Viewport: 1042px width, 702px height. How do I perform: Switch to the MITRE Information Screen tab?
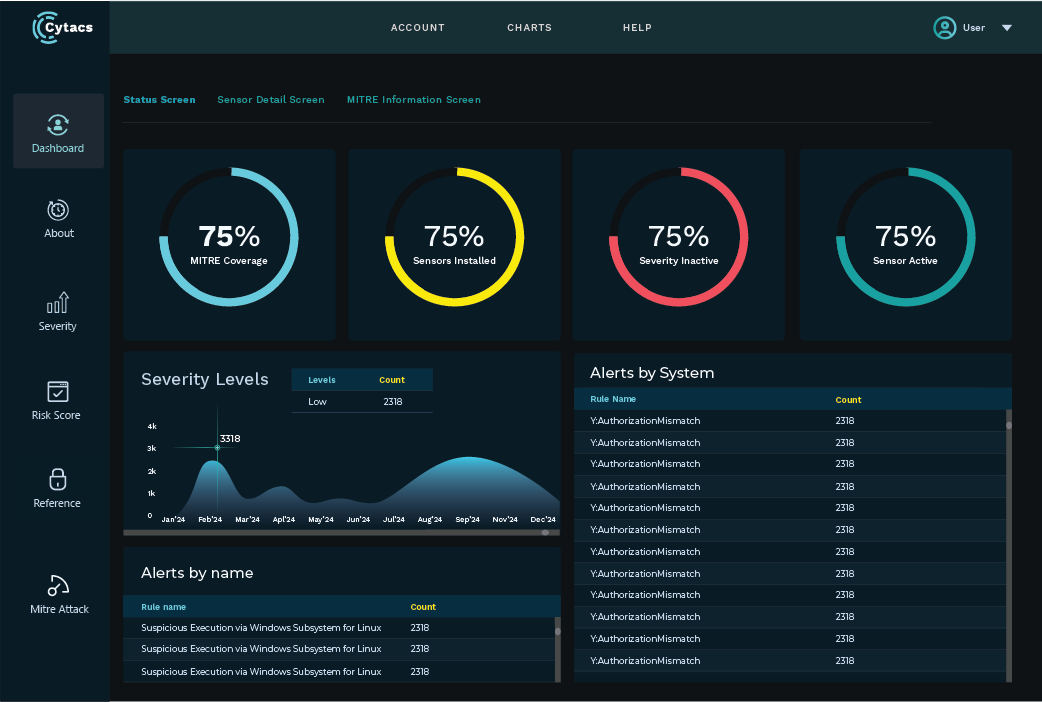[x=413, y=100]
